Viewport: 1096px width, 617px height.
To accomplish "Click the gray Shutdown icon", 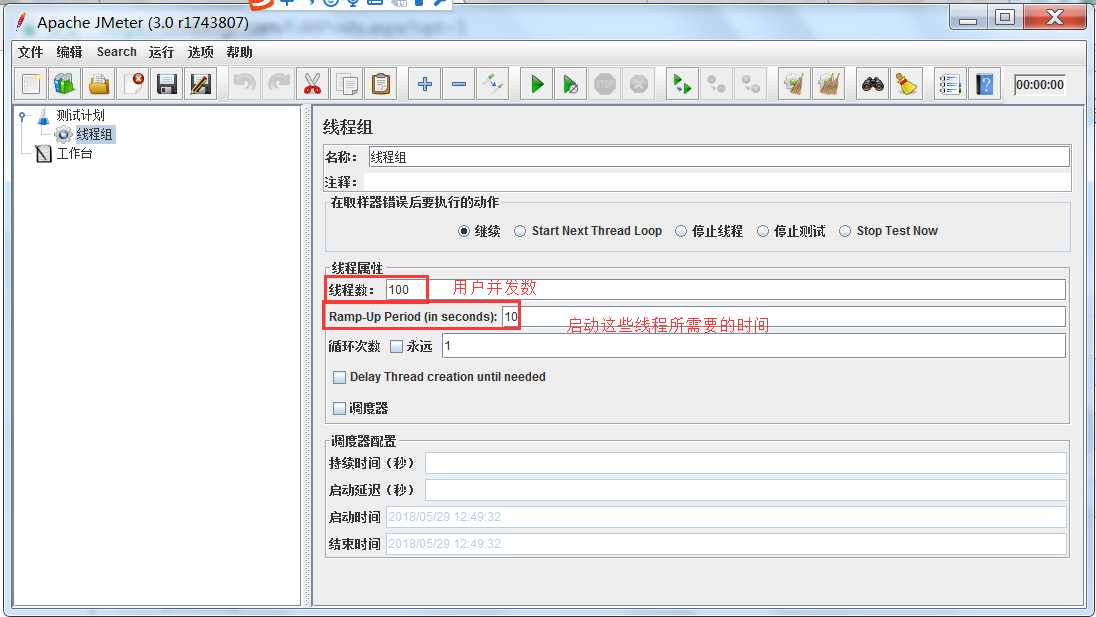I will point(639,85).
